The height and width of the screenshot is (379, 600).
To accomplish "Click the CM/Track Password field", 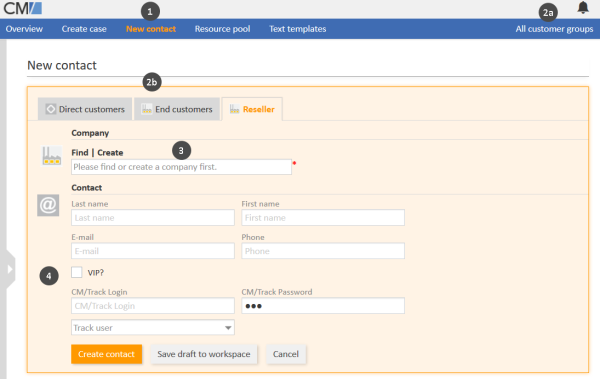I will [x=323, y=306].
